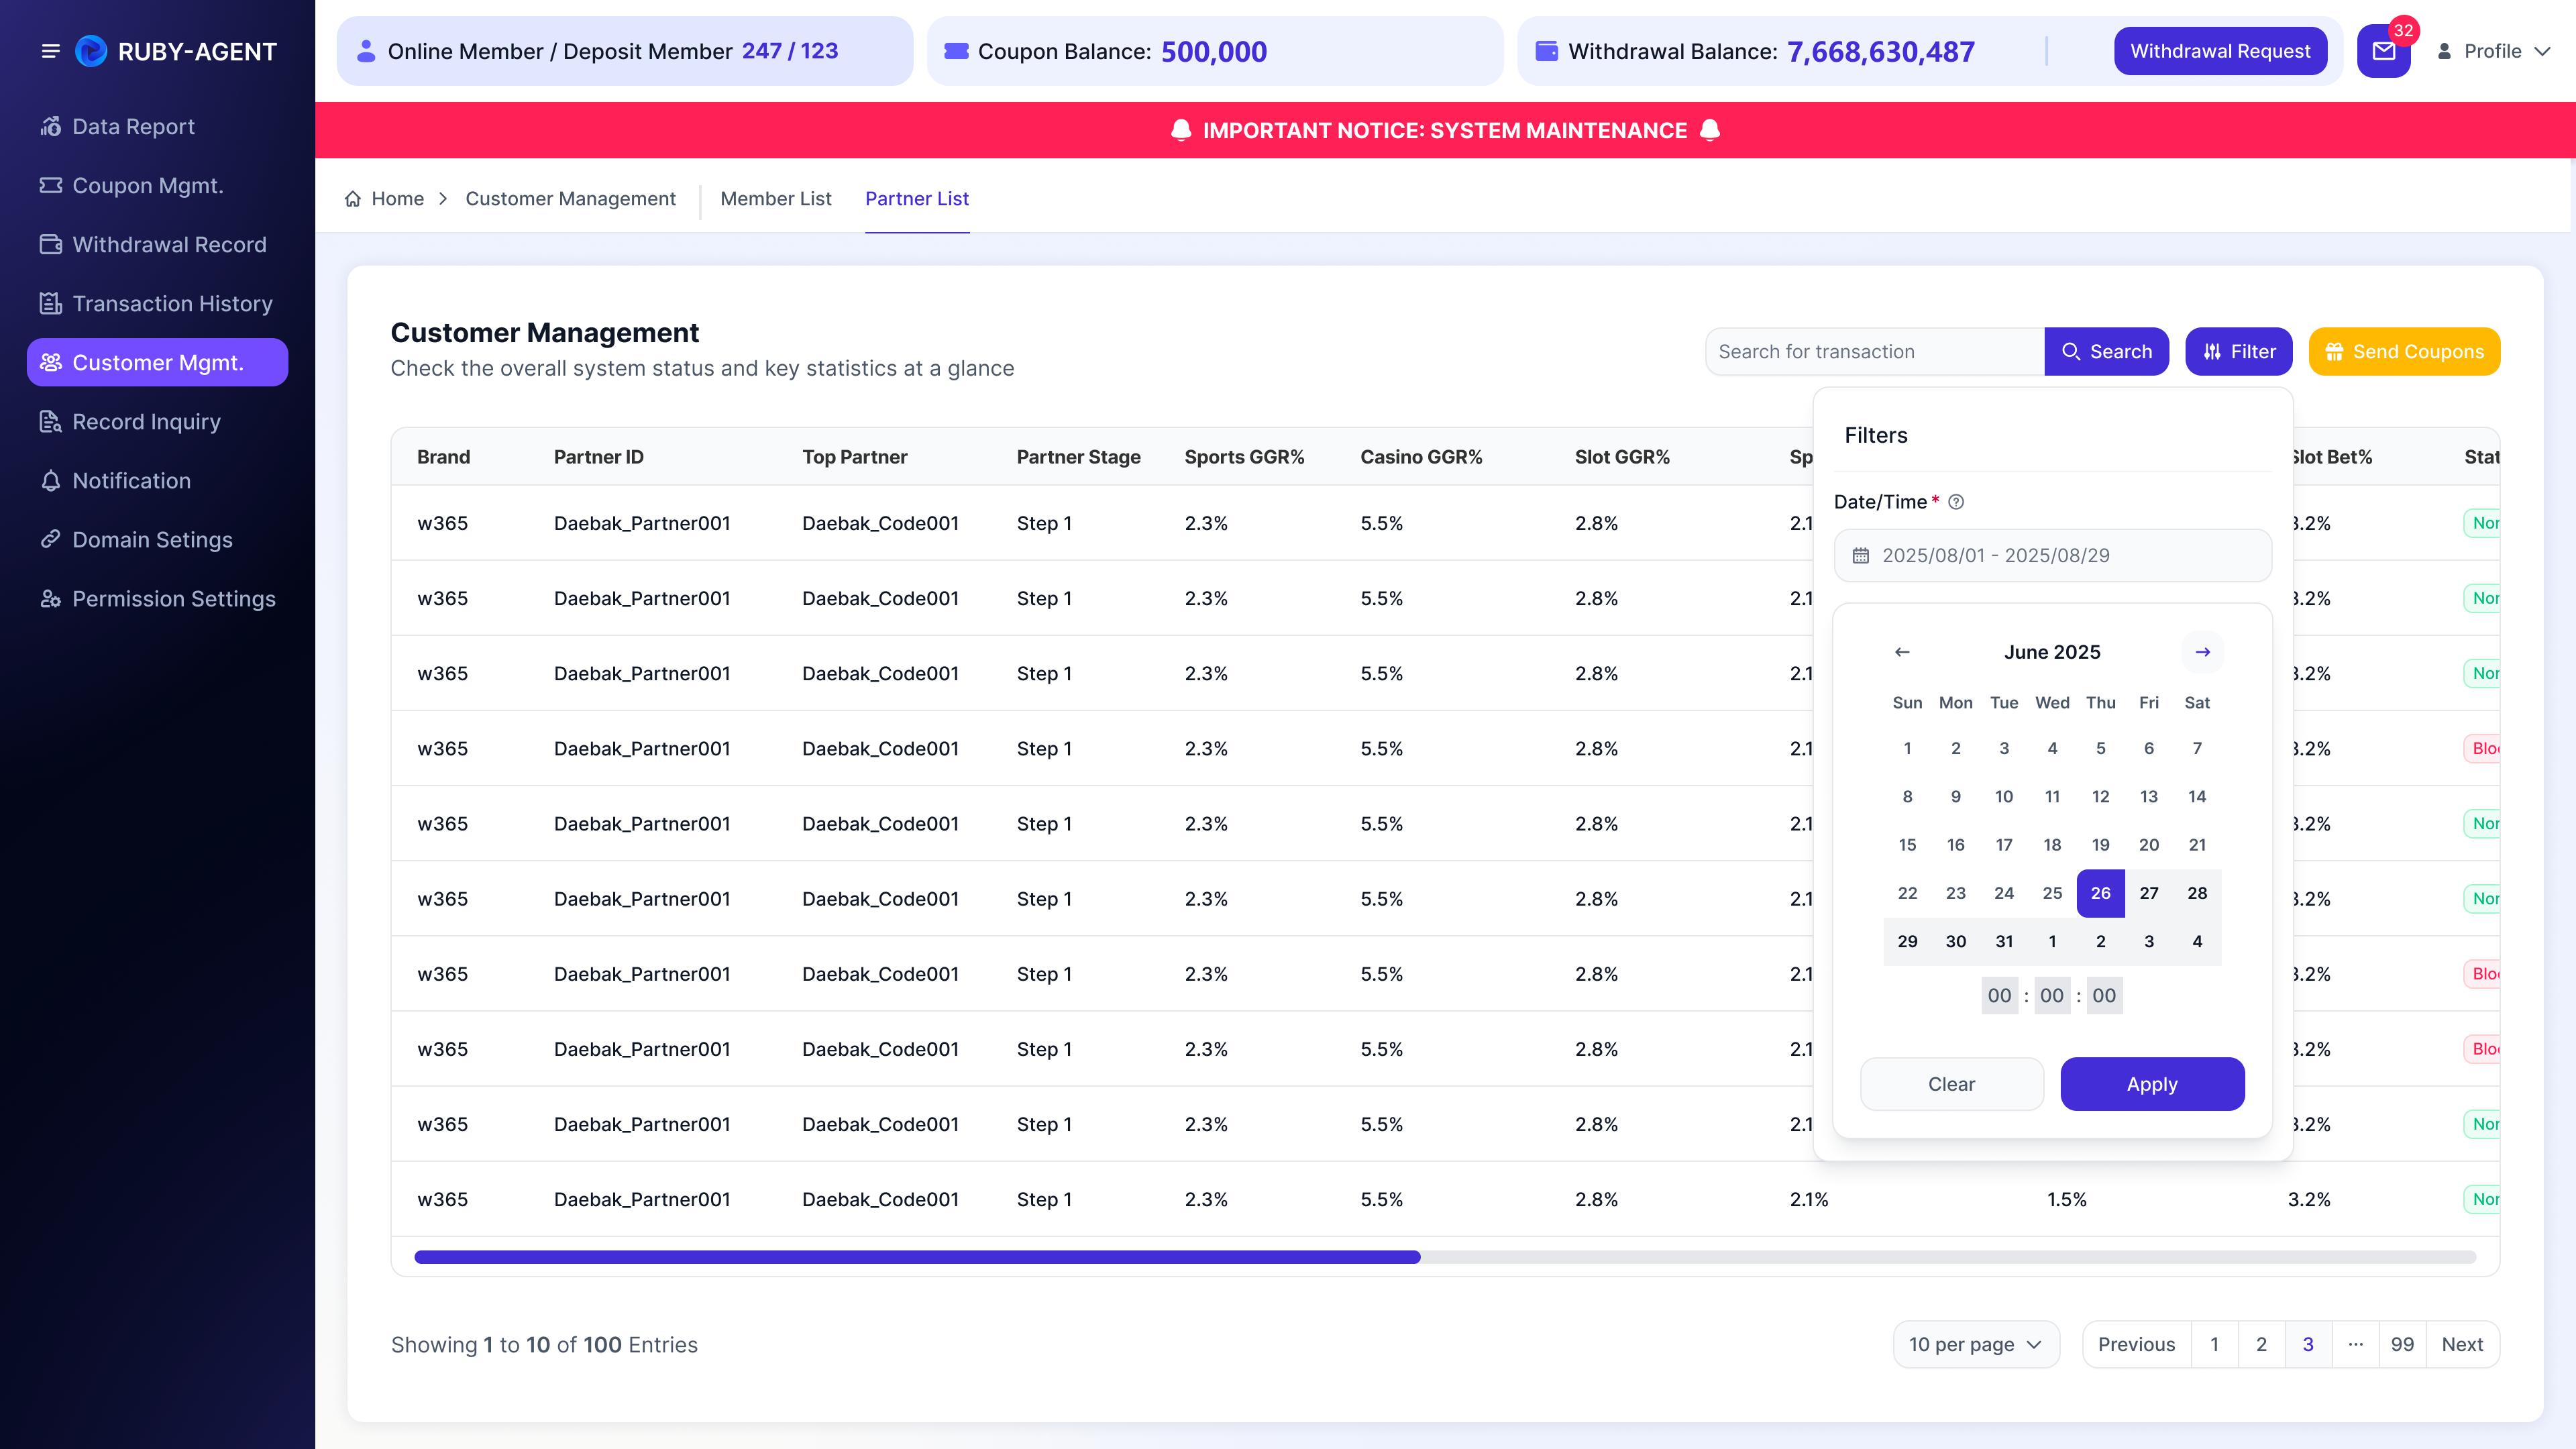Screen dimensions: 2576x1449
Task: Go to next month in calendar
Action: click(x=2202, y=652)
